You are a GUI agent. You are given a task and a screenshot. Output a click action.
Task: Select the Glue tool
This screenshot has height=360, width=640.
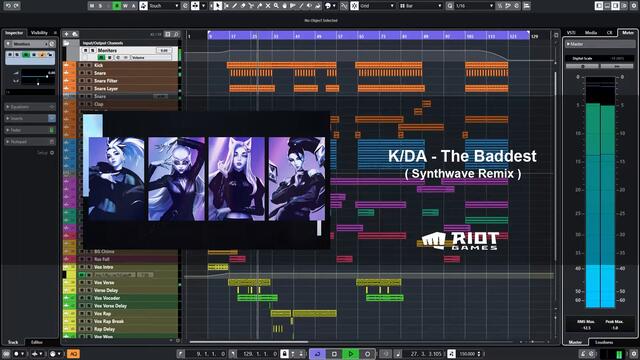click(260, 6)
